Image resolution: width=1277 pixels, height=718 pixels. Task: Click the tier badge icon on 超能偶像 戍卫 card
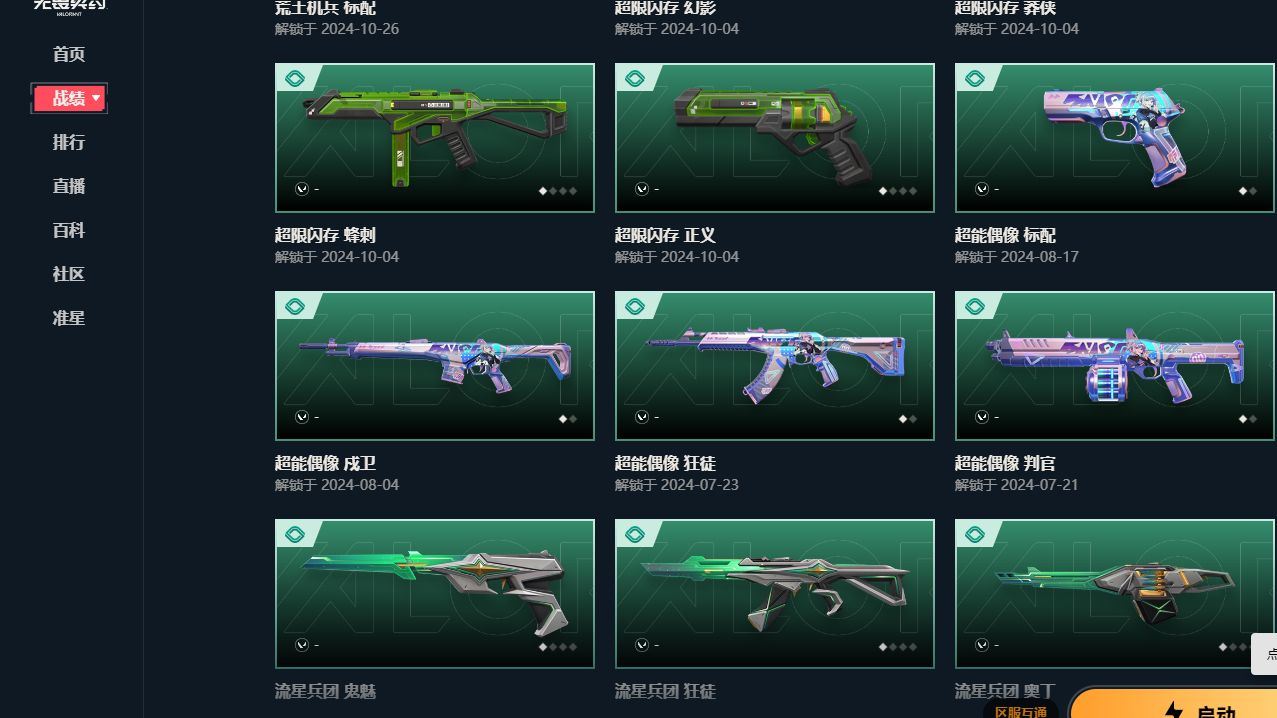pyautogui.click(x=295, y=306)
